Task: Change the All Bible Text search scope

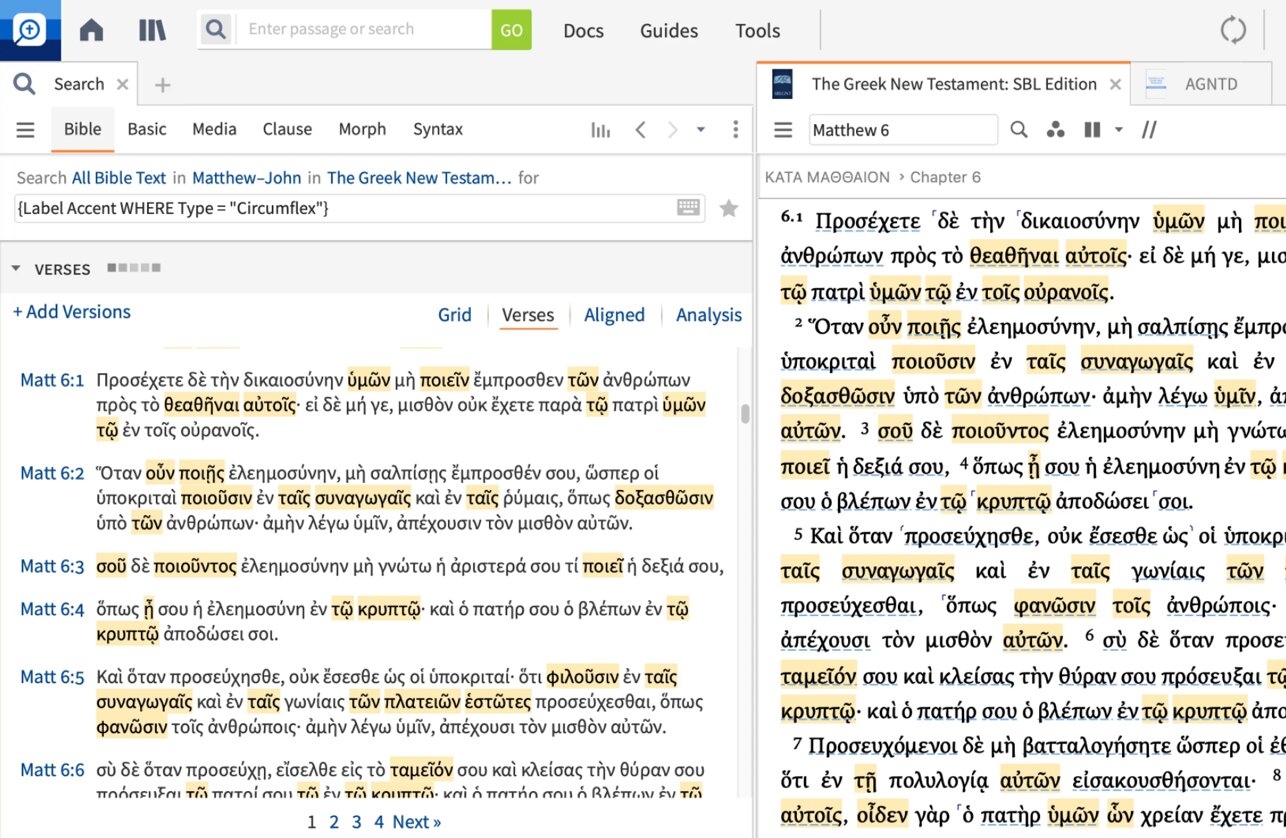Action: coord(119,178)
